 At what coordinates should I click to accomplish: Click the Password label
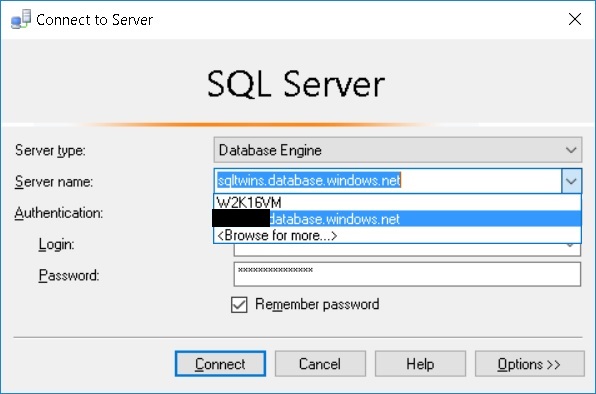tap(69, 275)
